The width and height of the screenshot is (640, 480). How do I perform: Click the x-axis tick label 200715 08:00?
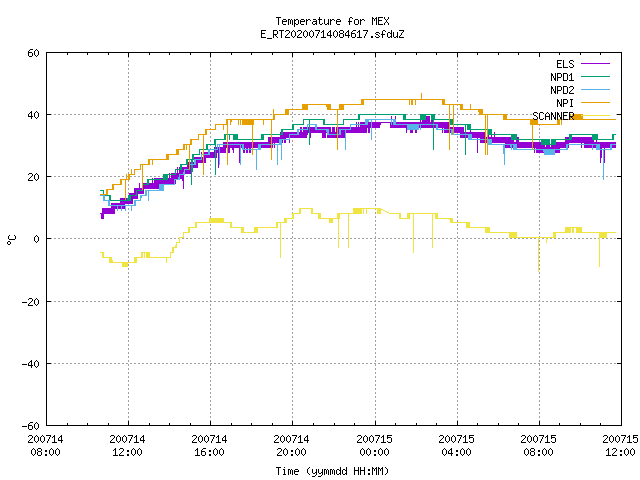coord(538,446)
